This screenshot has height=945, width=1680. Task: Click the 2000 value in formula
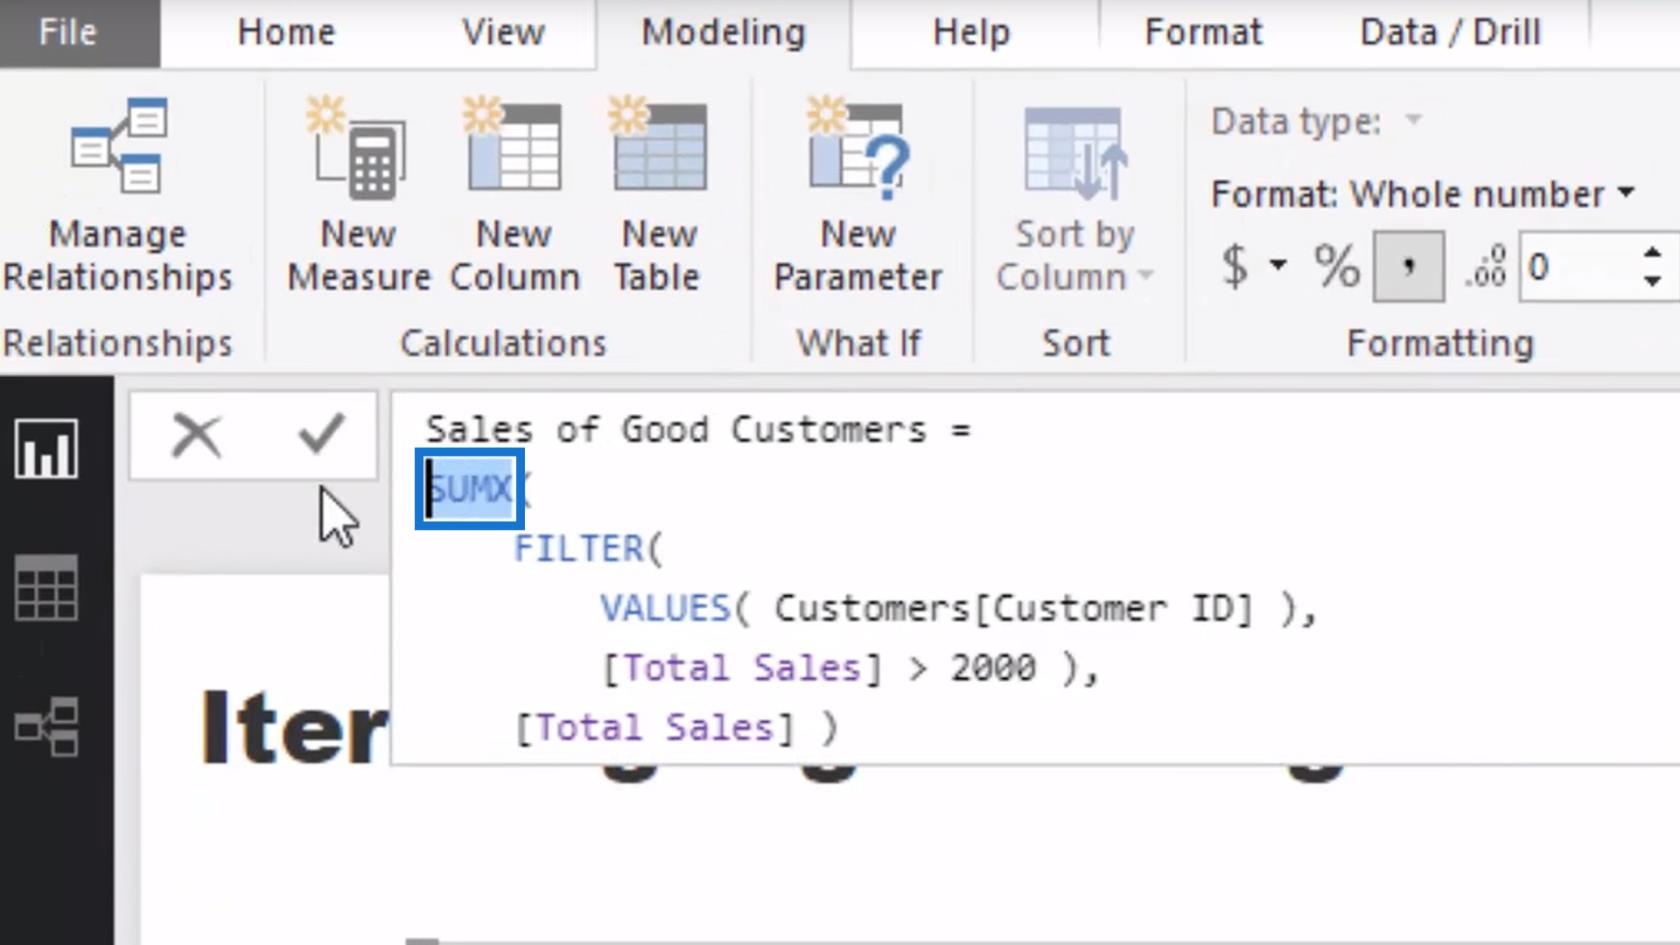[x=993, y=668]
